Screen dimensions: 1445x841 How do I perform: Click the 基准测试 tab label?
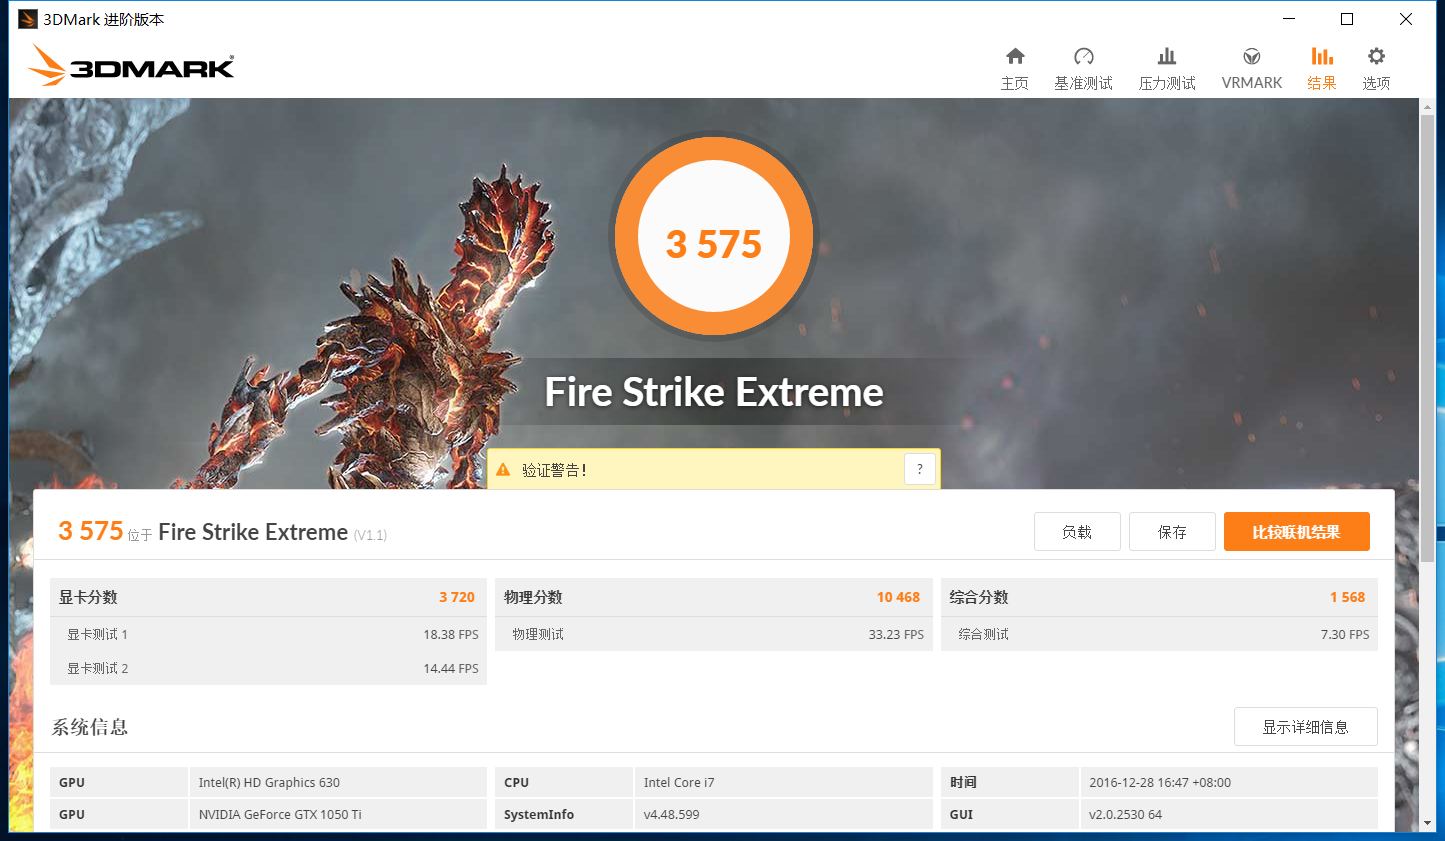(x=1084, y=83)
